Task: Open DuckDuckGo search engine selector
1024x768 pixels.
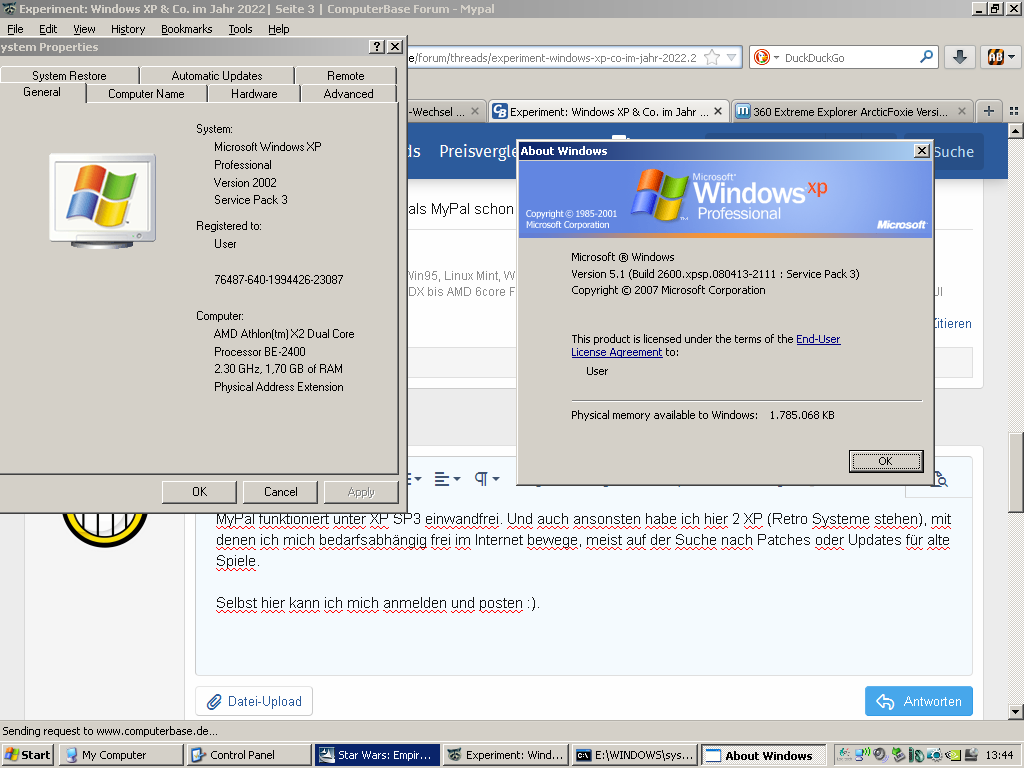Action: tap(766, 57)
